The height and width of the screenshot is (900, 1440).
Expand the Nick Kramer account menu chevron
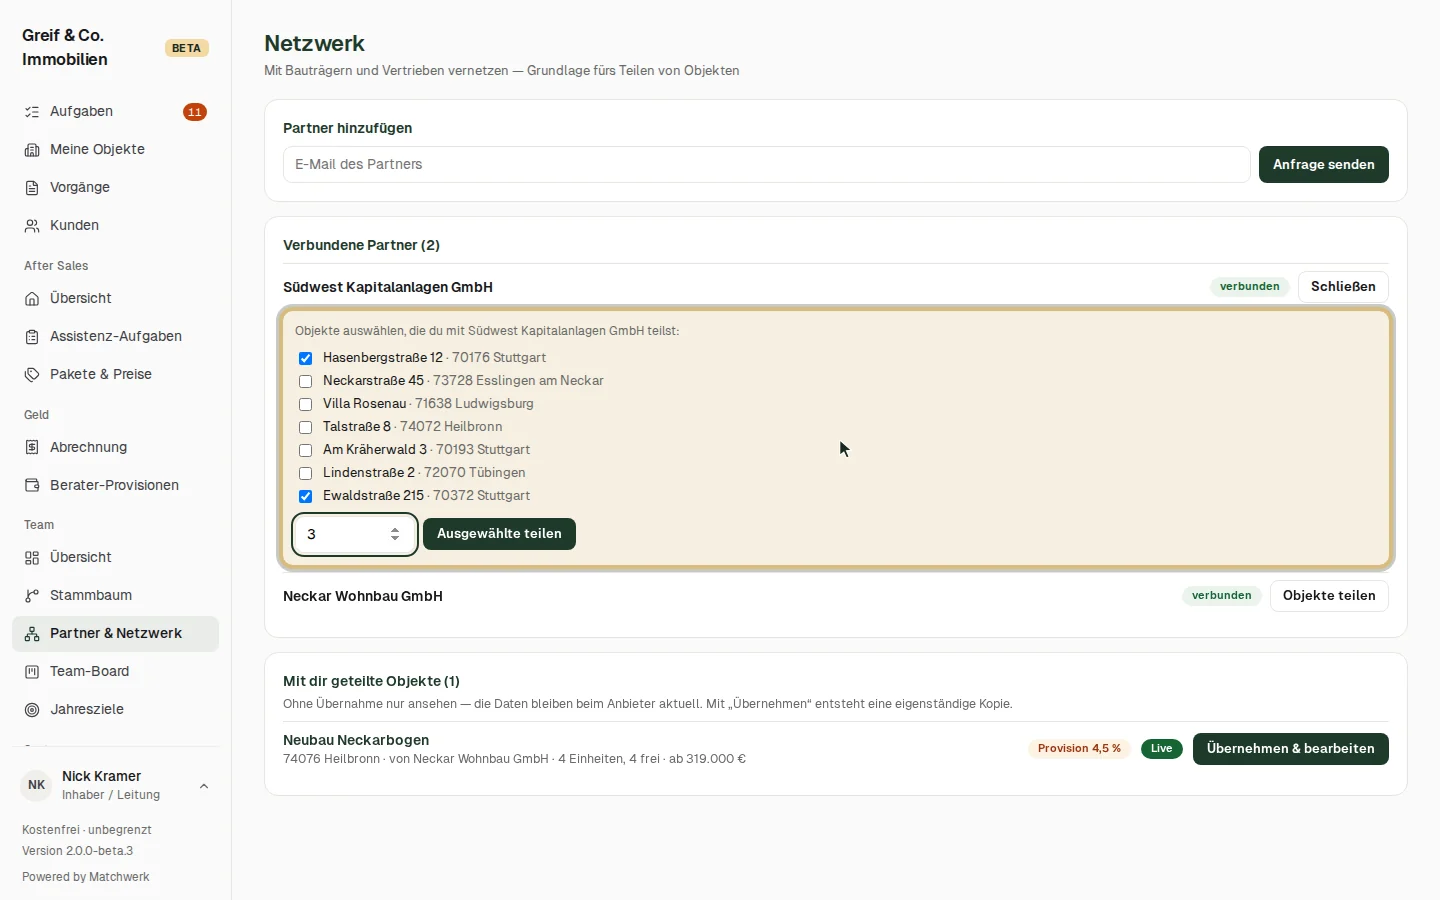point(204,786)
